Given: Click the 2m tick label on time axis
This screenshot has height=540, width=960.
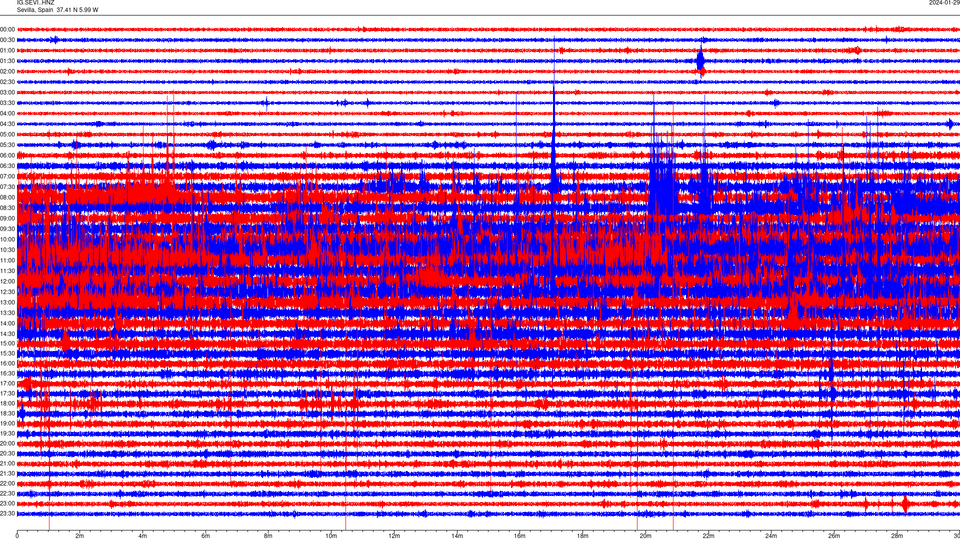Looking at the screenshot, I should pyautogui.click(x=80, y=536).
